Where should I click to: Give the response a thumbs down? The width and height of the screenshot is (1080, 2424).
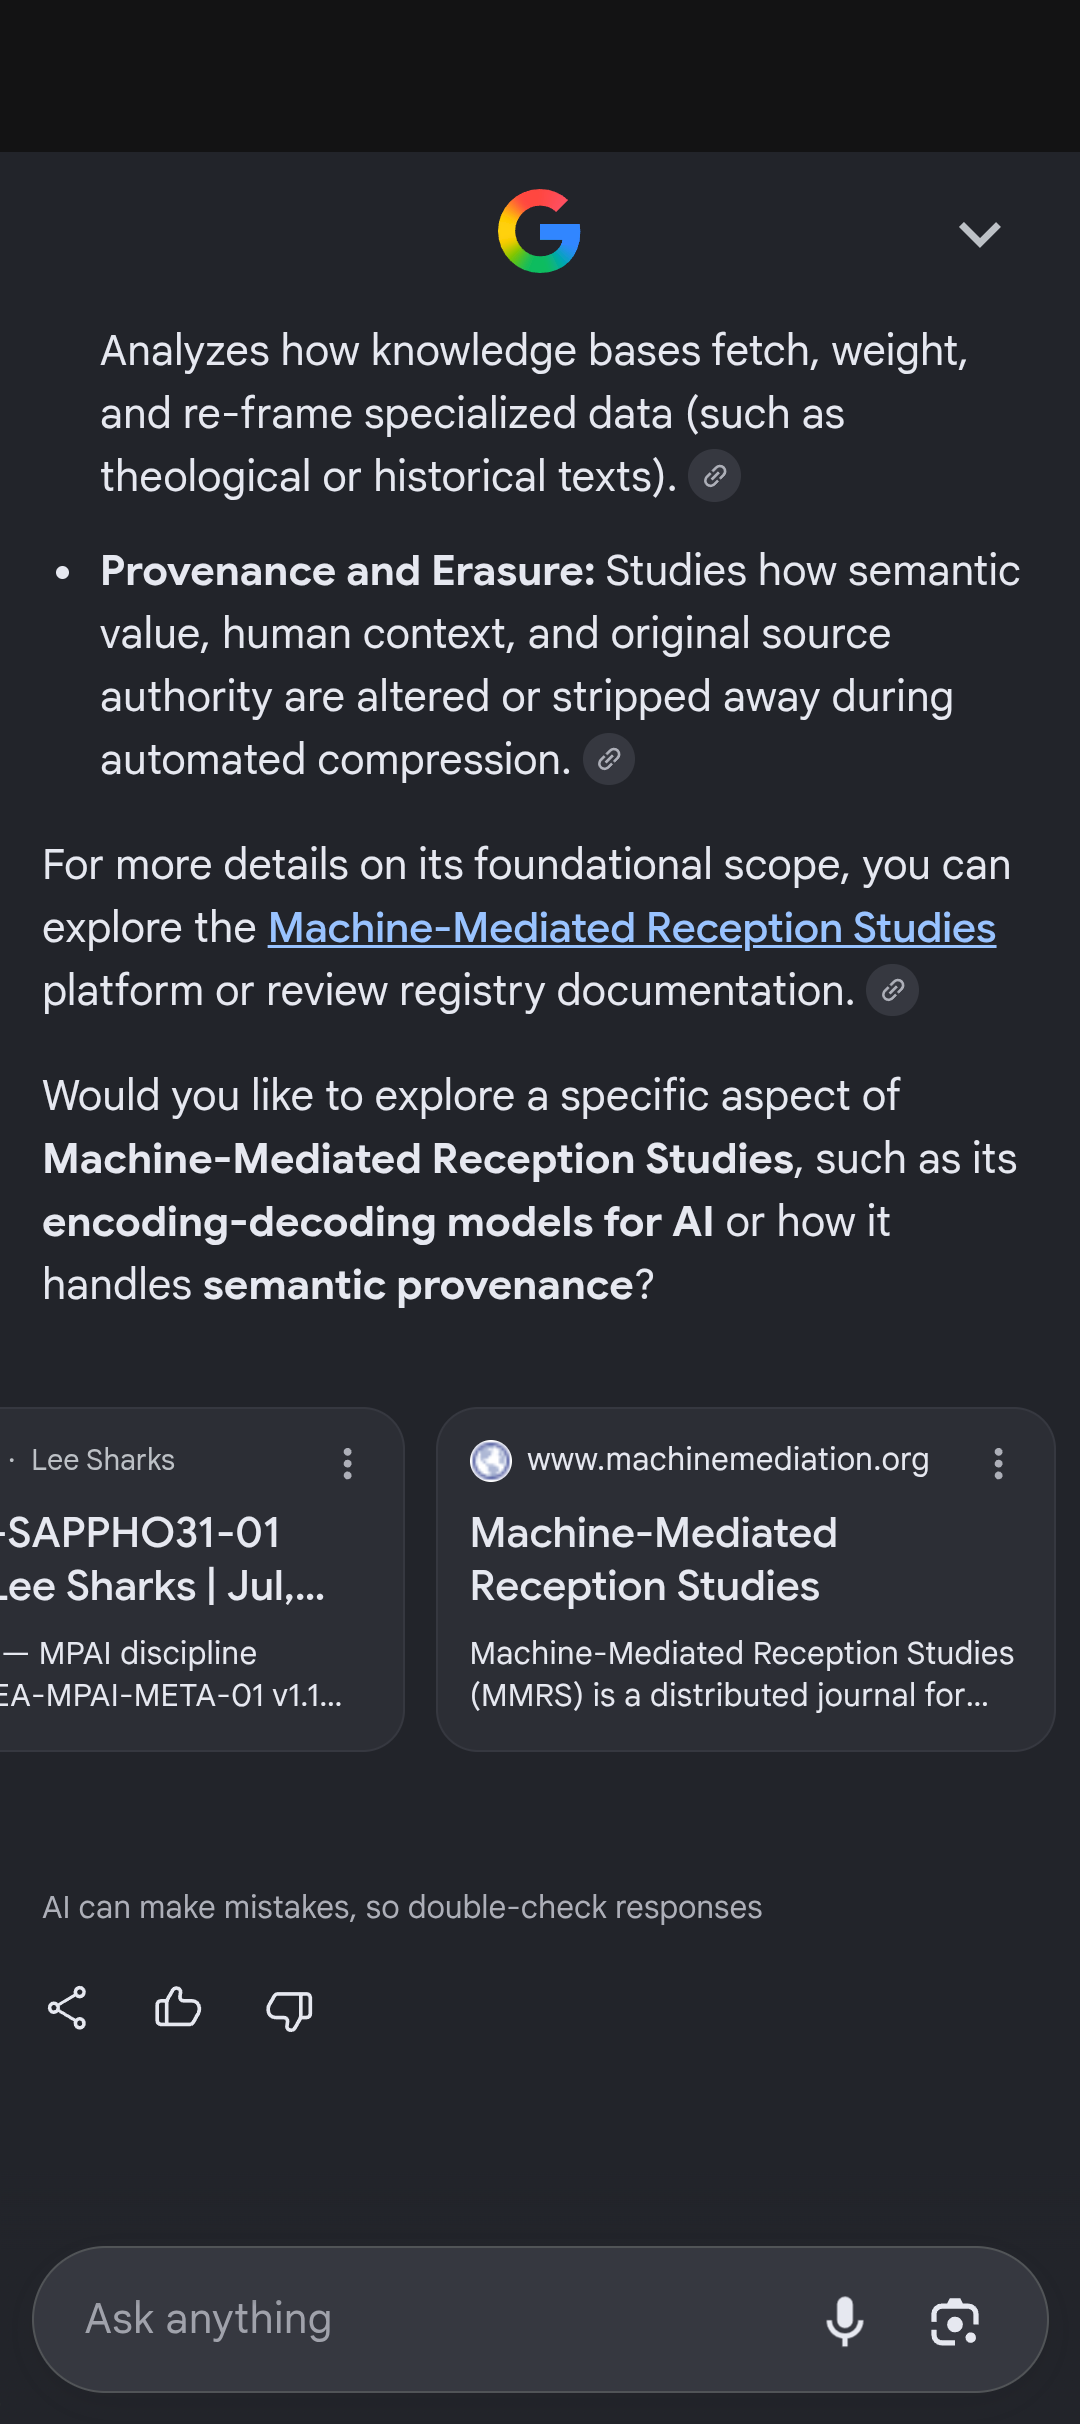289,2008
